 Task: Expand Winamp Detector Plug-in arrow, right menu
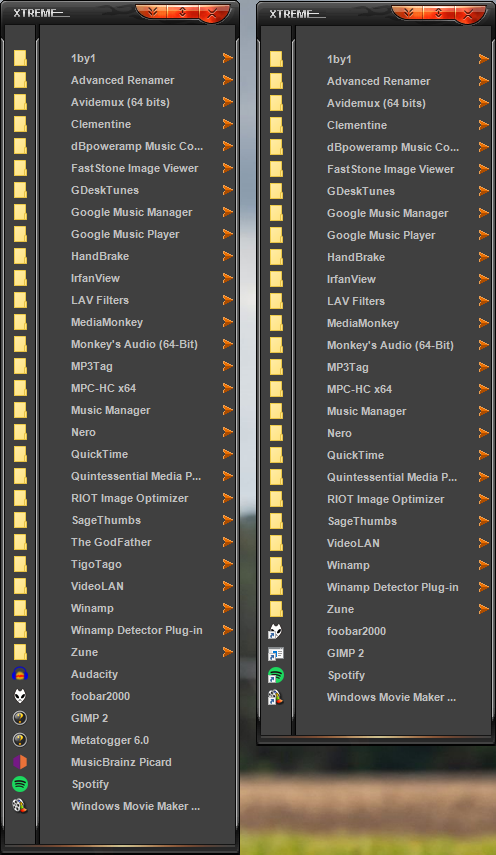484,587
